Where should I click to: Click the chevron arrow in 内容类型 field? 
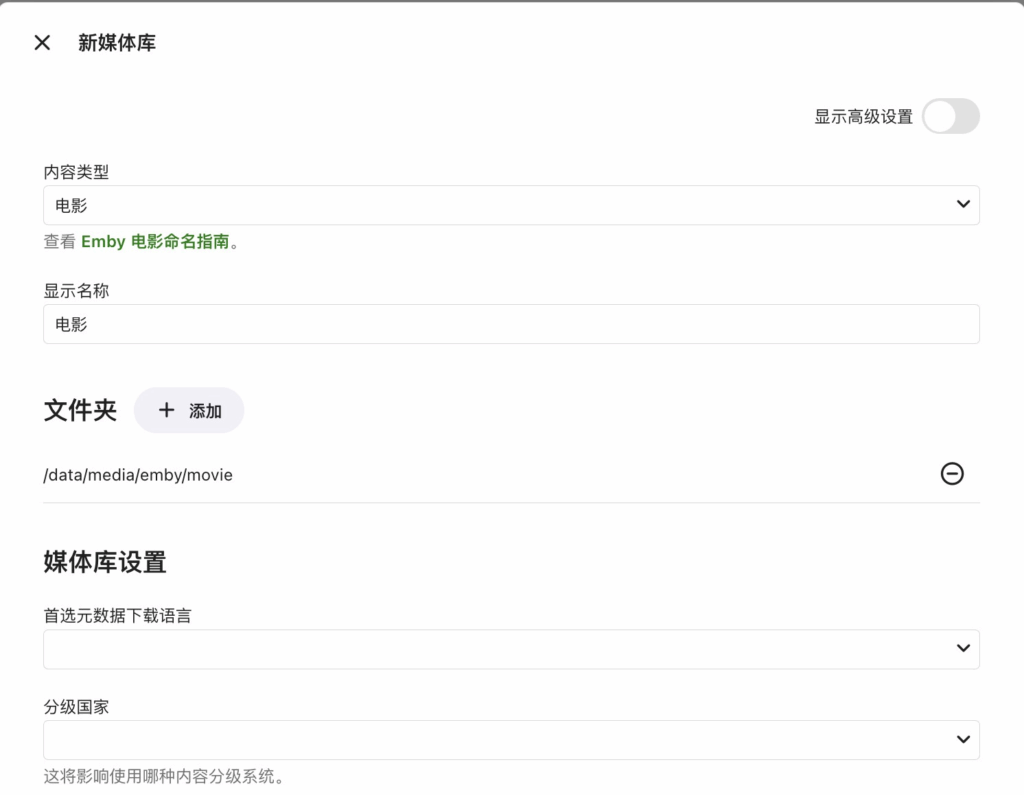[963, 204]
